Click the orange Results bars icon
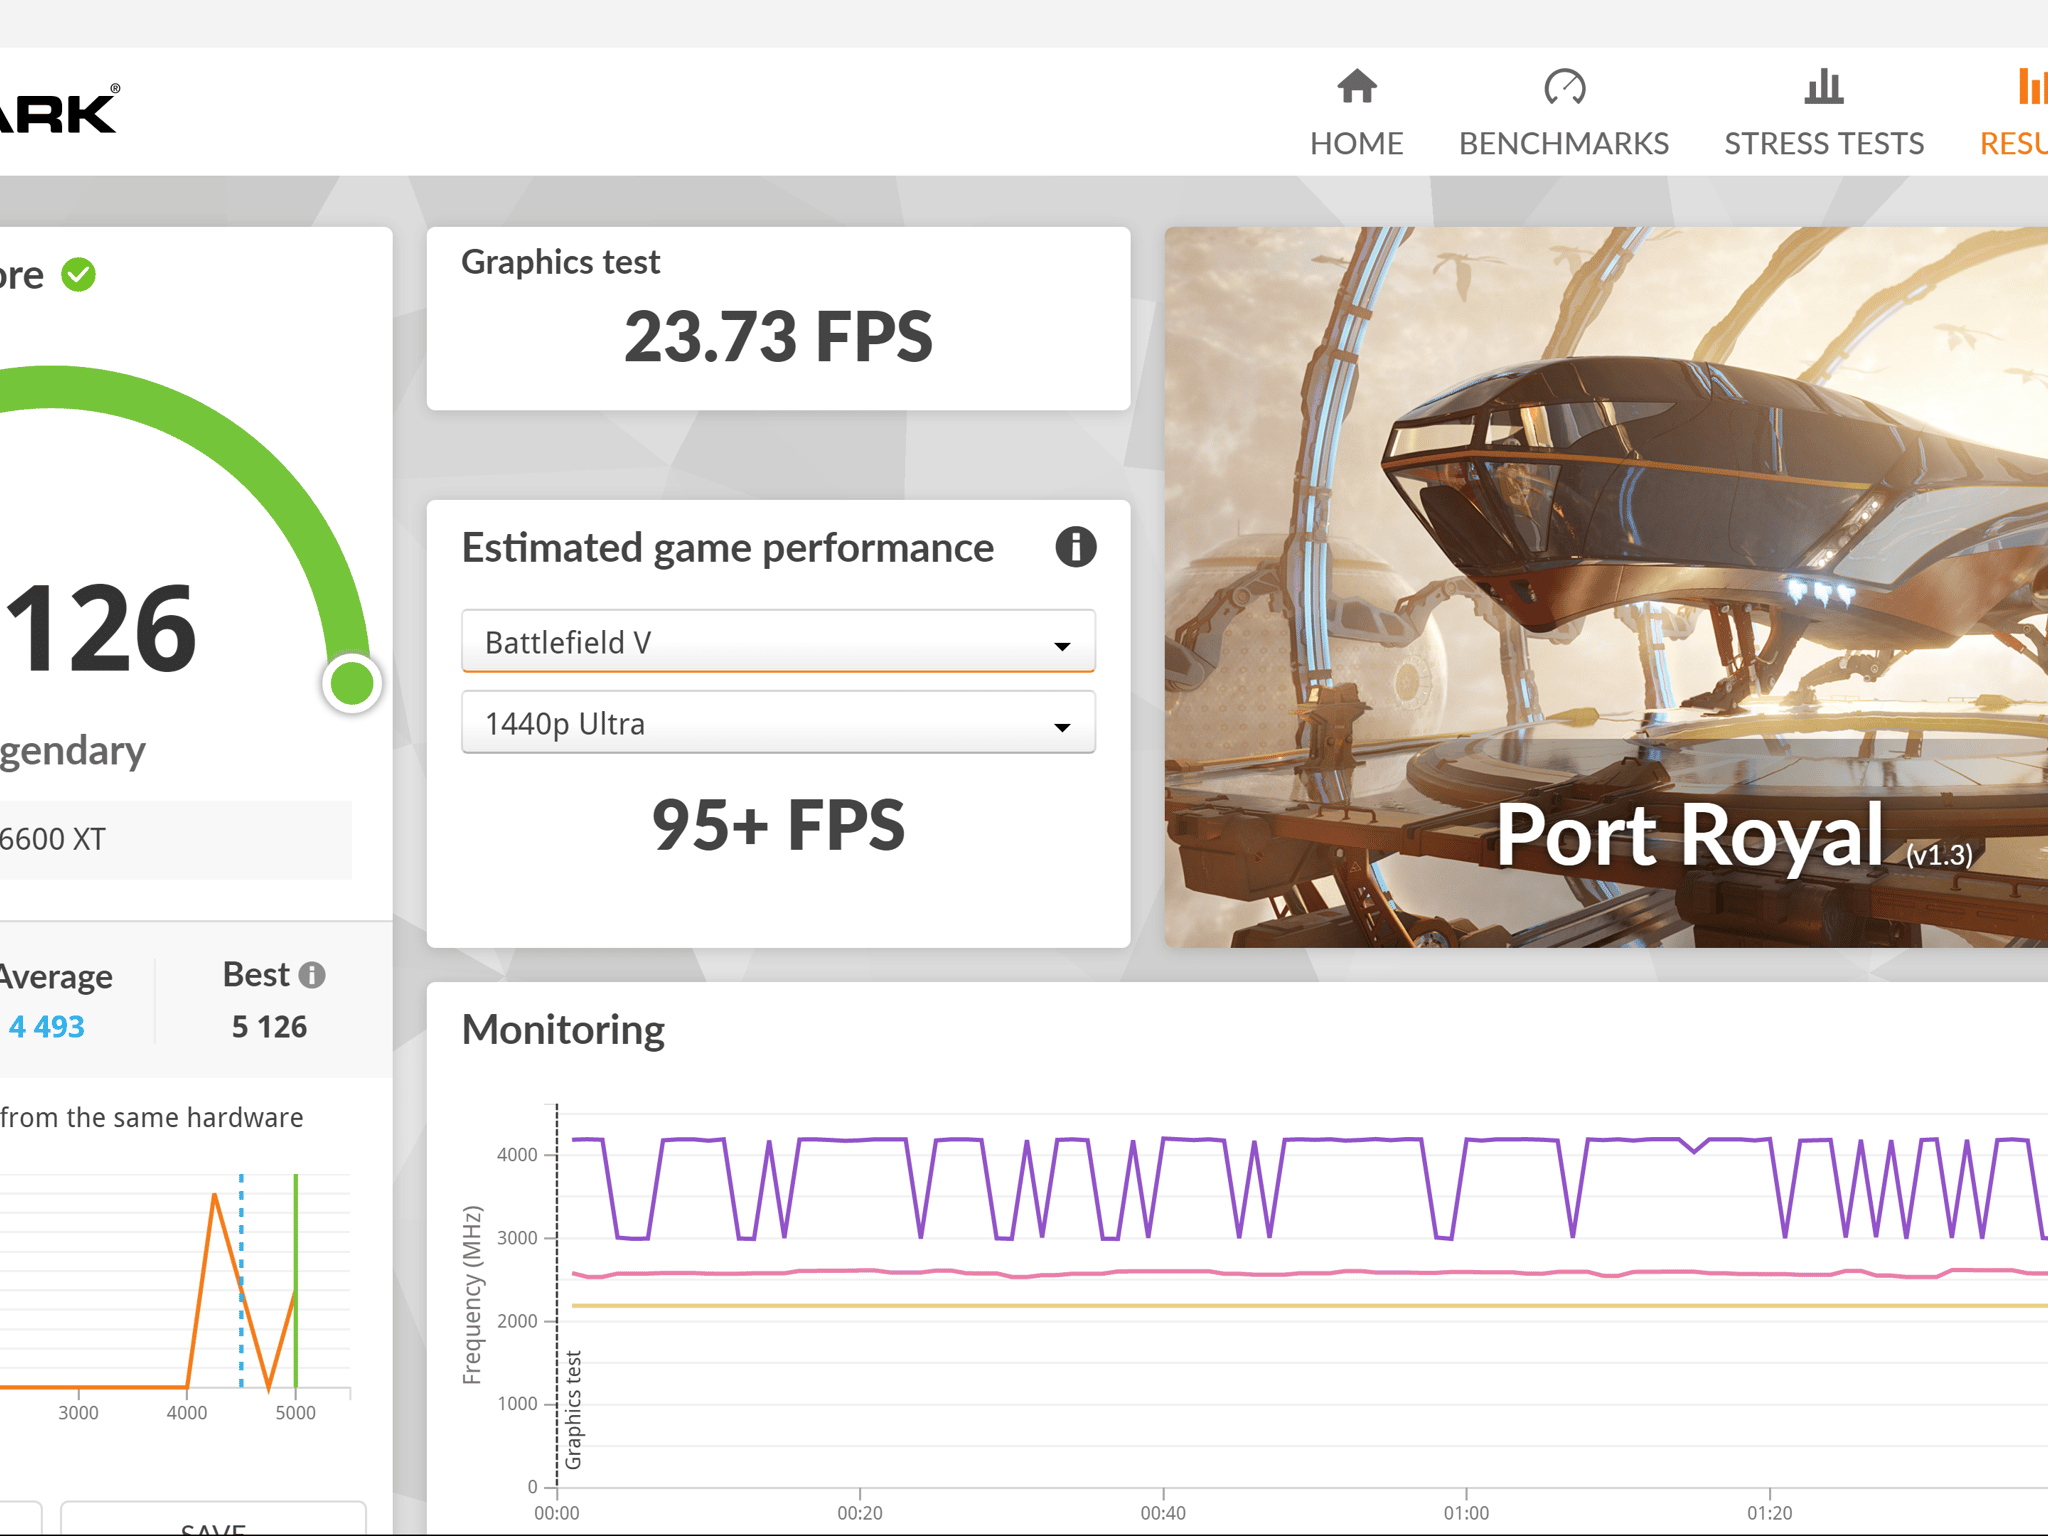The height and width of the screenshot is (1536, 2048). (x=2031, y=86)
